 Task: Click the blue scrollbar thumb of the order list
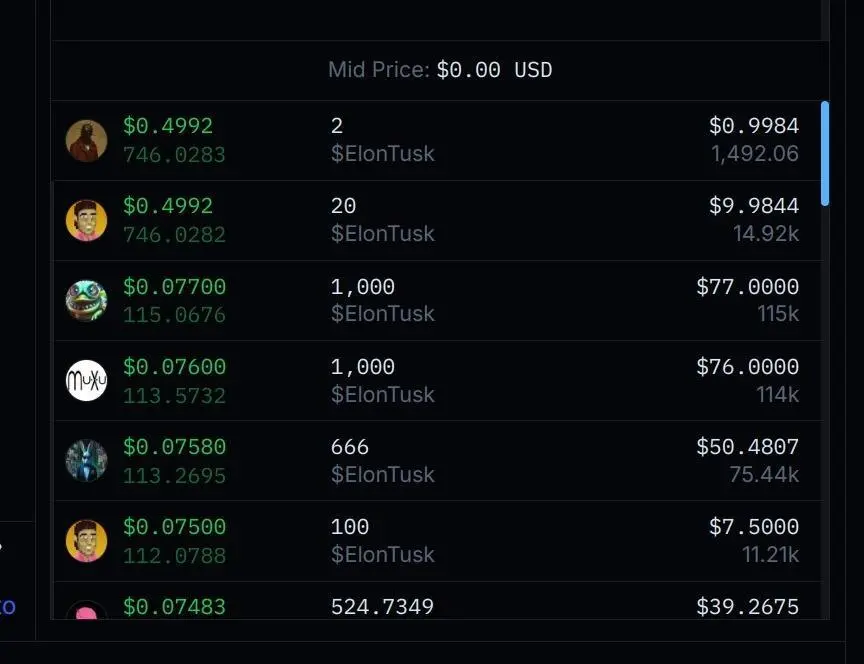click(825, 153)
